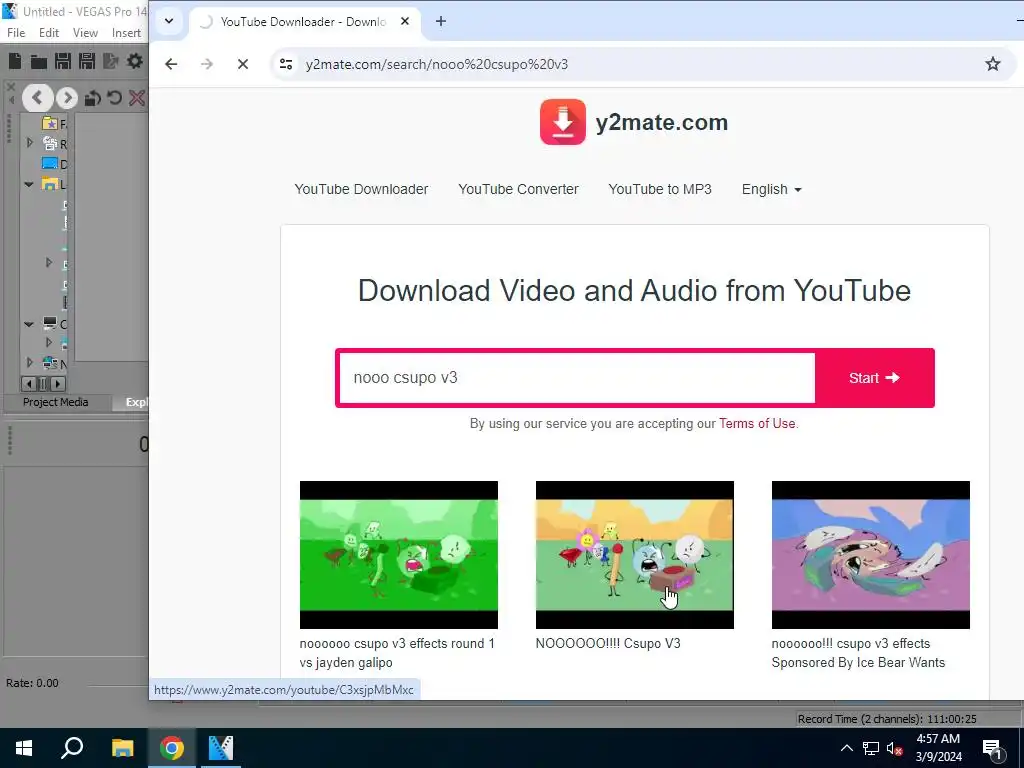This screenshot has width=1024, height=768.
Task: Refresh the VEGAS Explorer view
Action: (114, 98)
